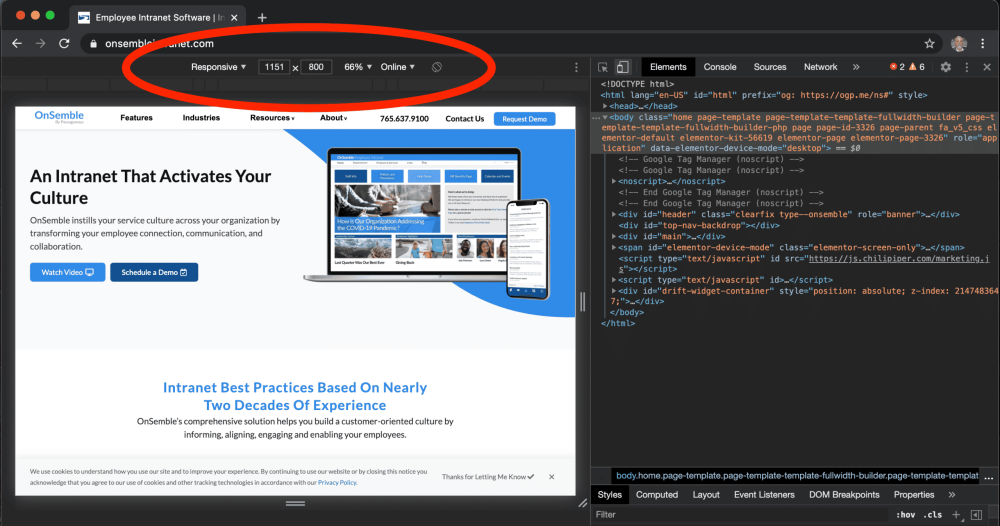Viewport: 1000px width, 526px height.
Task: Dismiss the cookie notice with X
Action: point(552,477)
